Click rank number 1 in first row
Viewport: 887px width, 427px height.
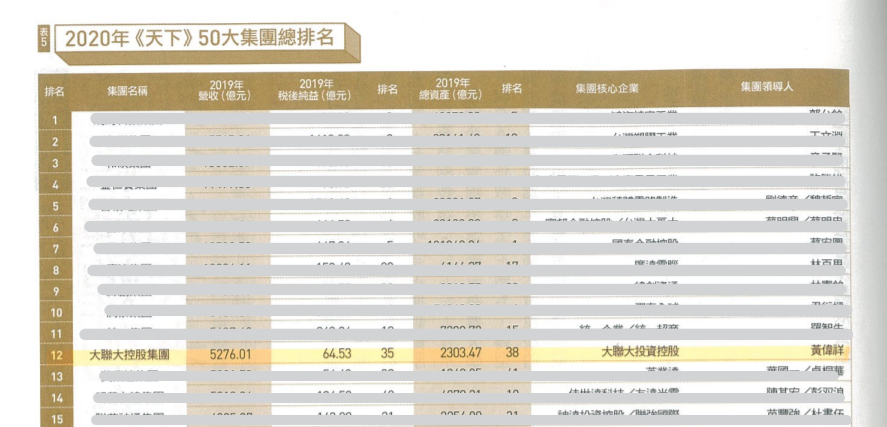55,120
